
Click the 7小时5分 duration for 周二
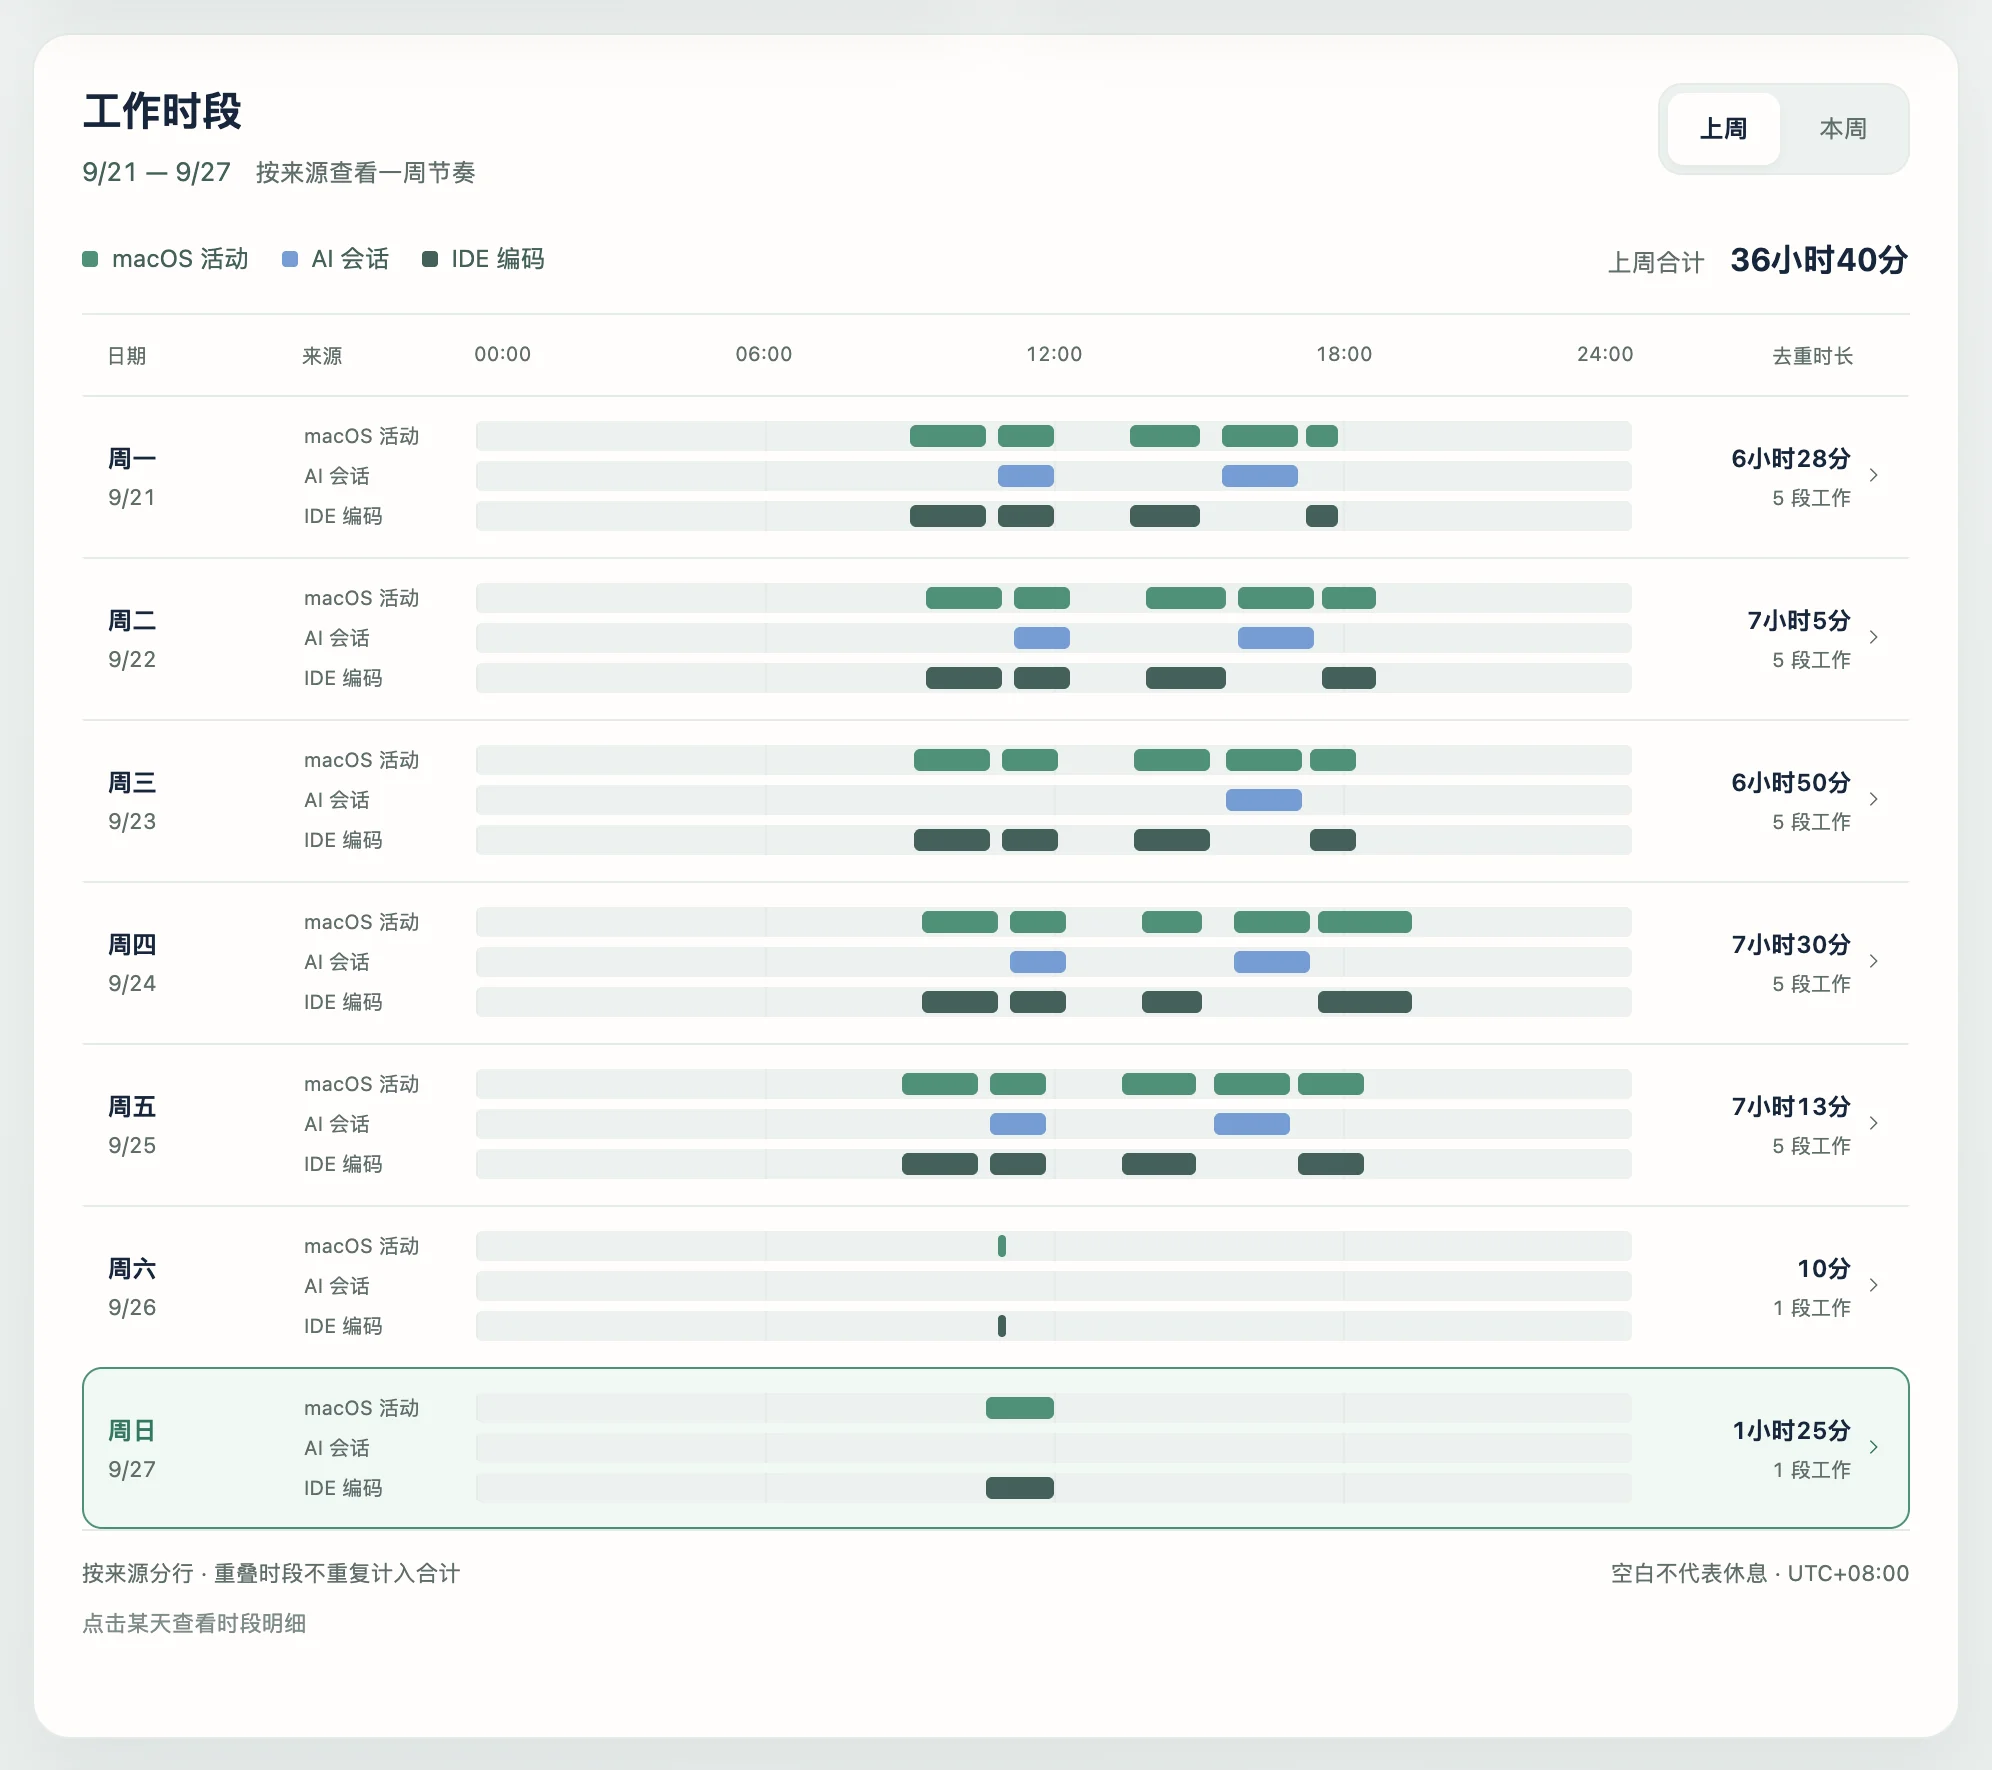click(1799, 621)
